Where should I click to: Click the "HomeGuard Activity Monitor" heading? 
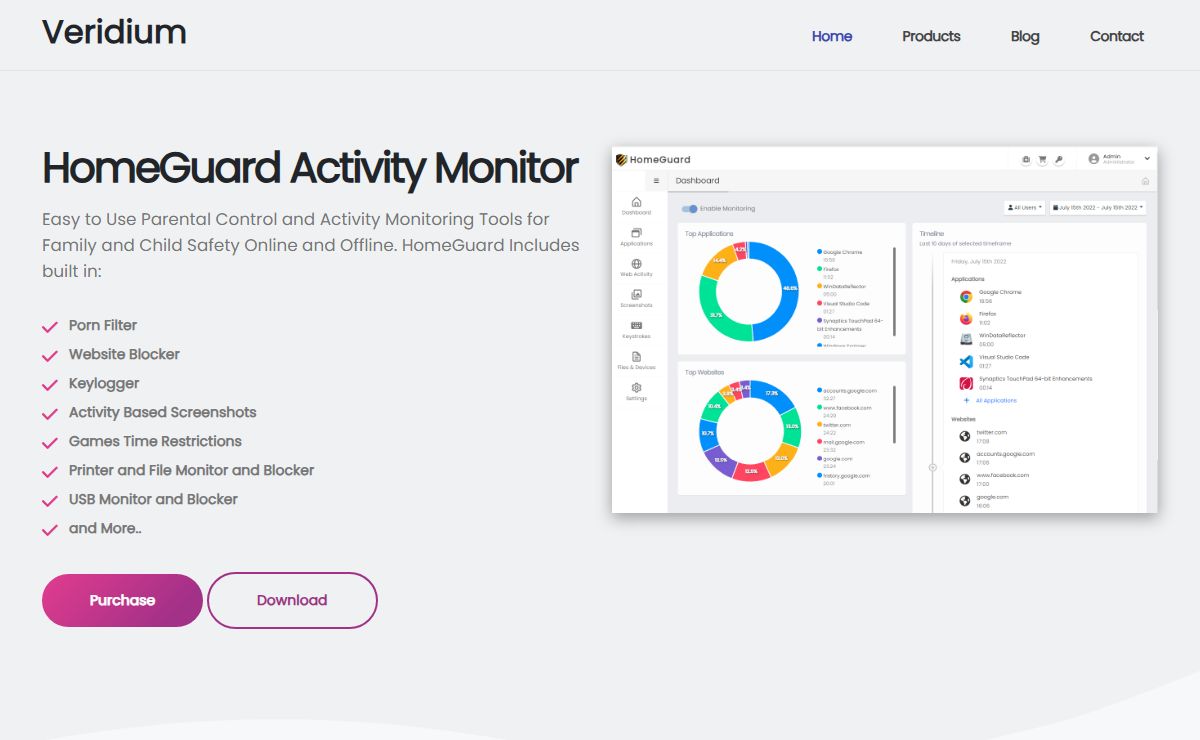310,168
